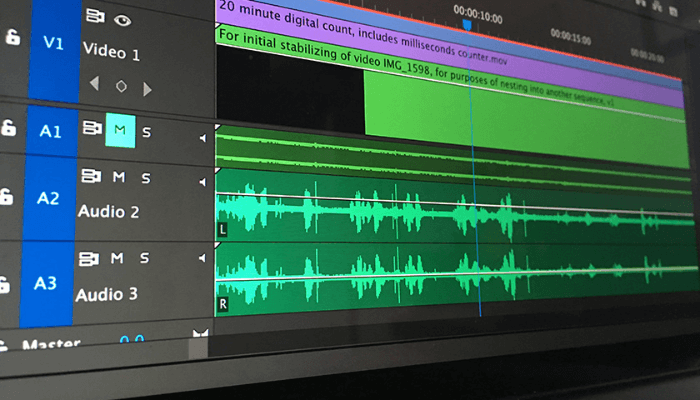Toggle sync lock on Video 1 track
700x400 pixels.
pos(95,16)
